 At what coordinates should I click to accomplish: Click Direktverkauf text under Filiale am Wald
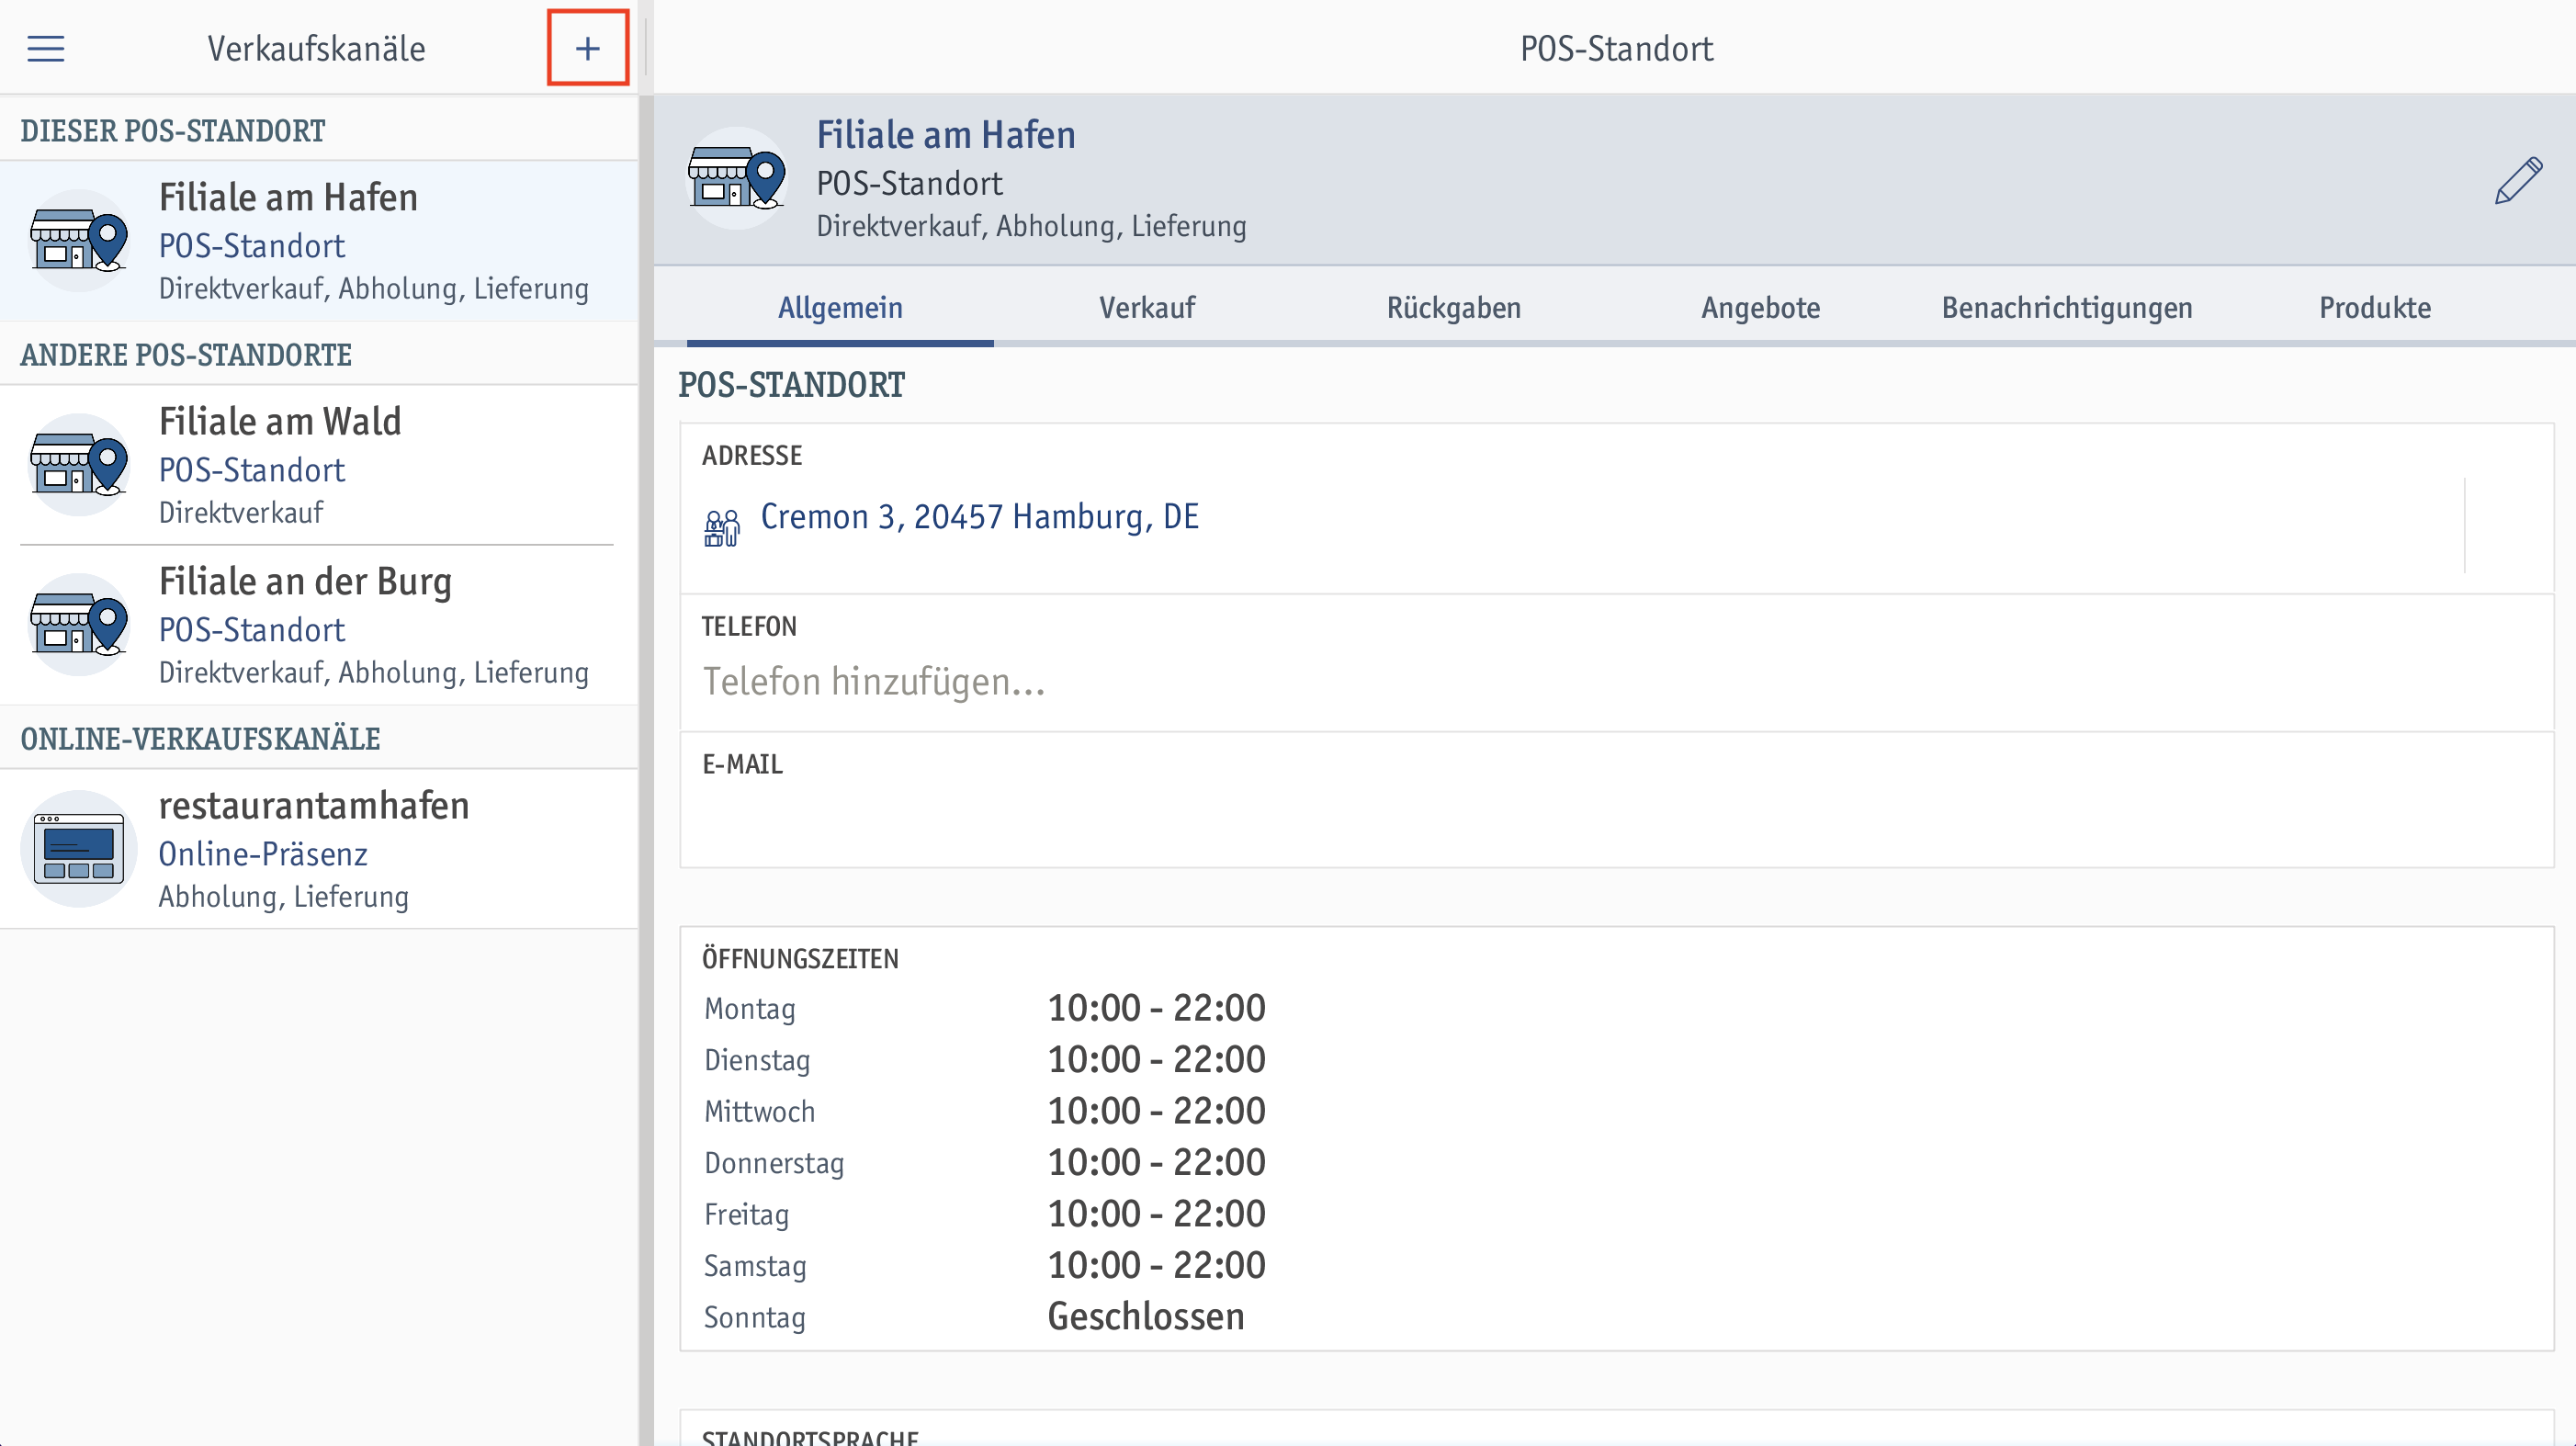click(241, 512)
